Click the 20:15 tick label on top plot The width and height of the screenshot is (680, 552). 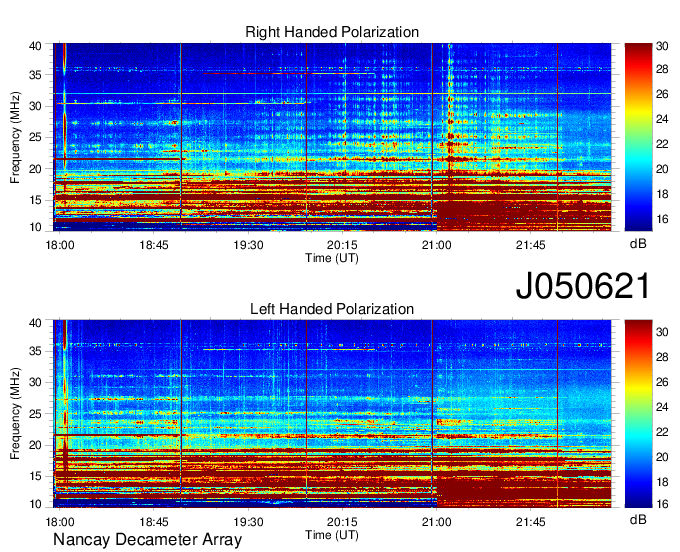pos(342,245)
